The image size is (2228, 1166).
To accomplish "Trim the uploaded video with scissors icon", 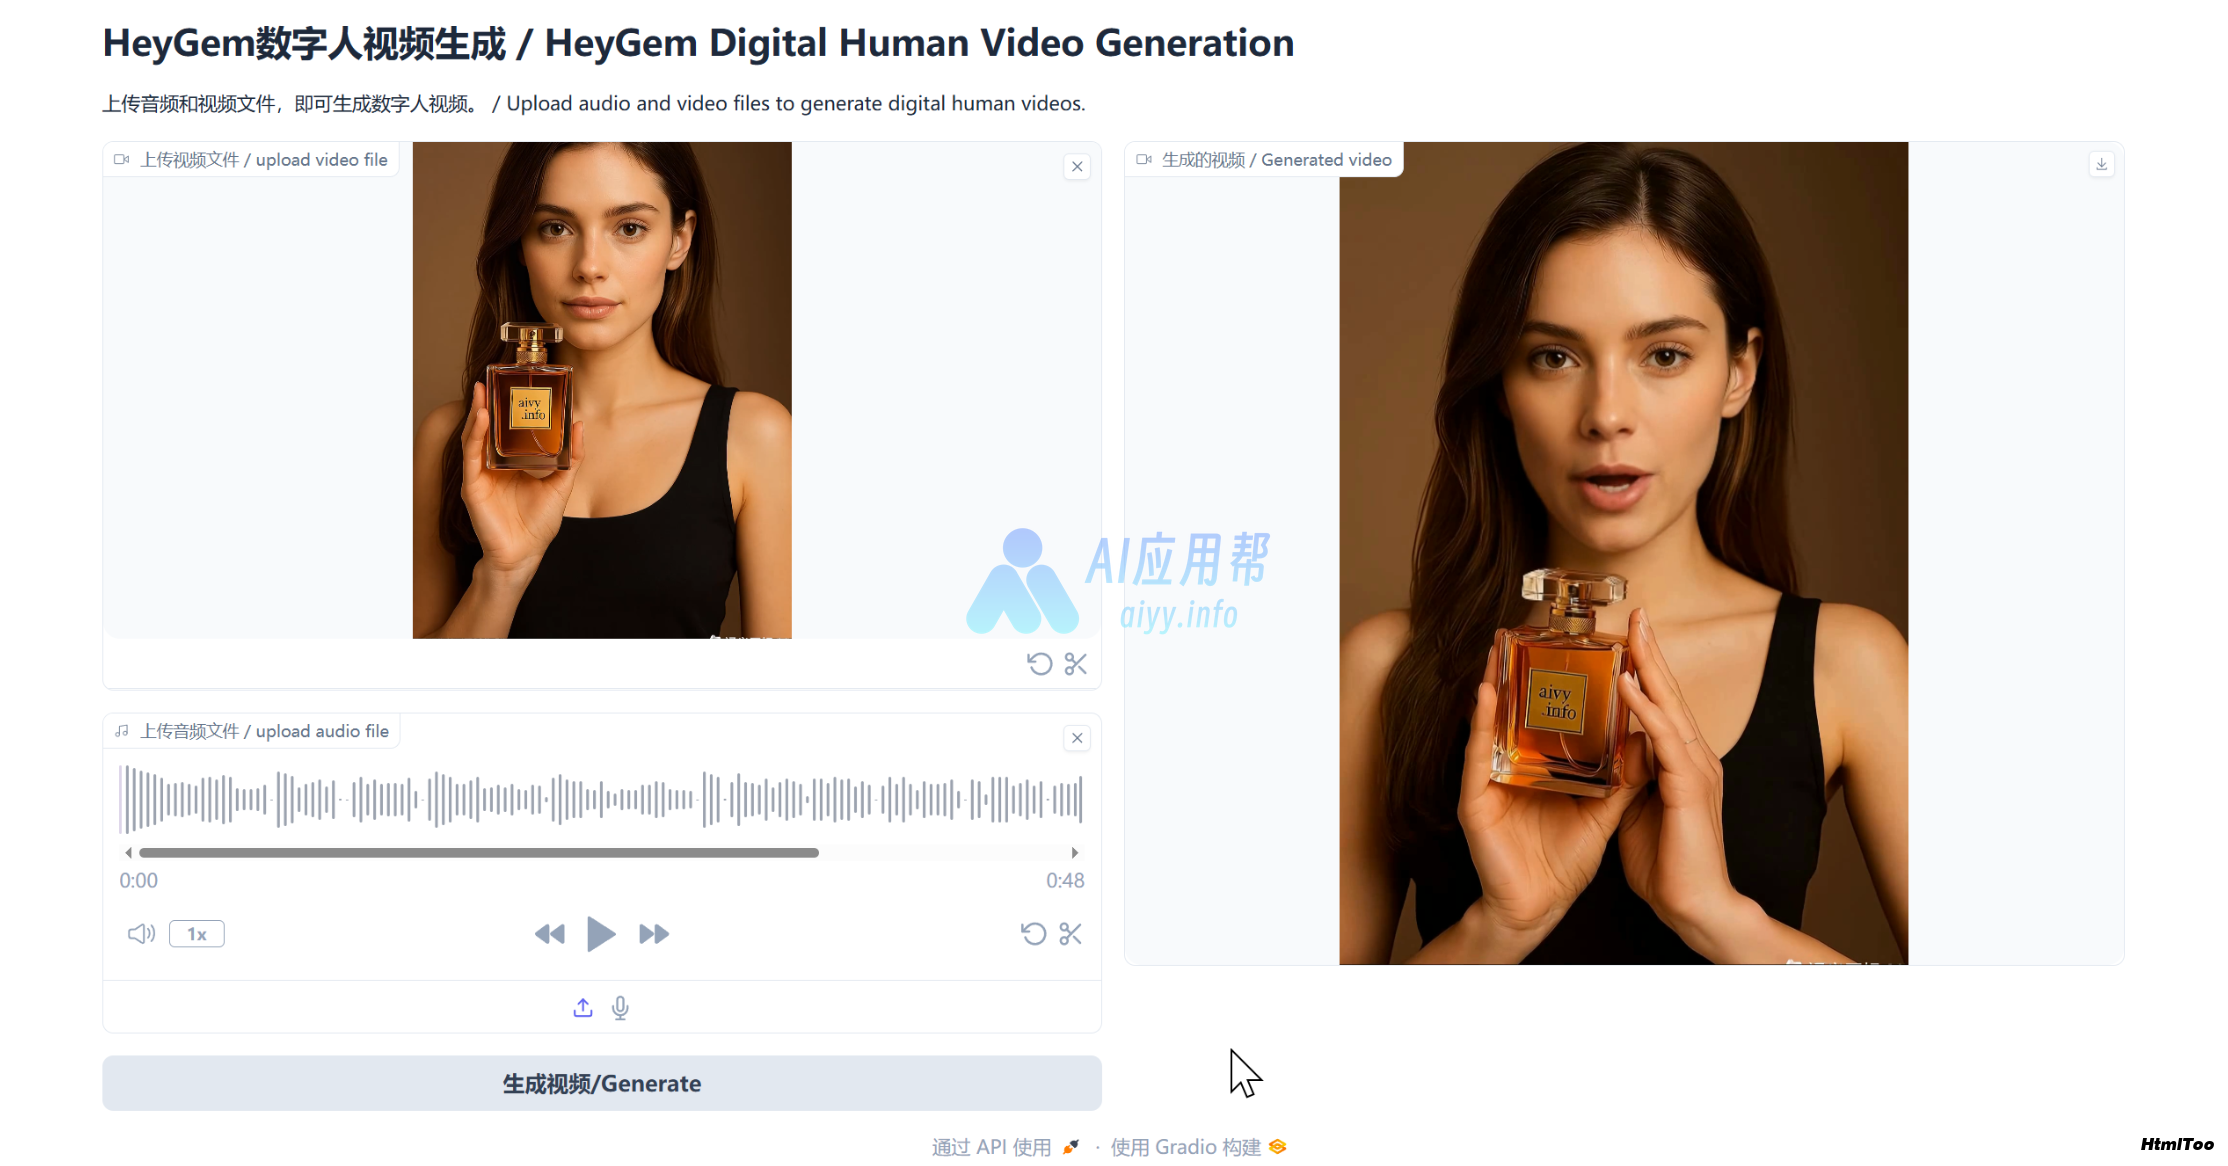I will coord(1076,664).
